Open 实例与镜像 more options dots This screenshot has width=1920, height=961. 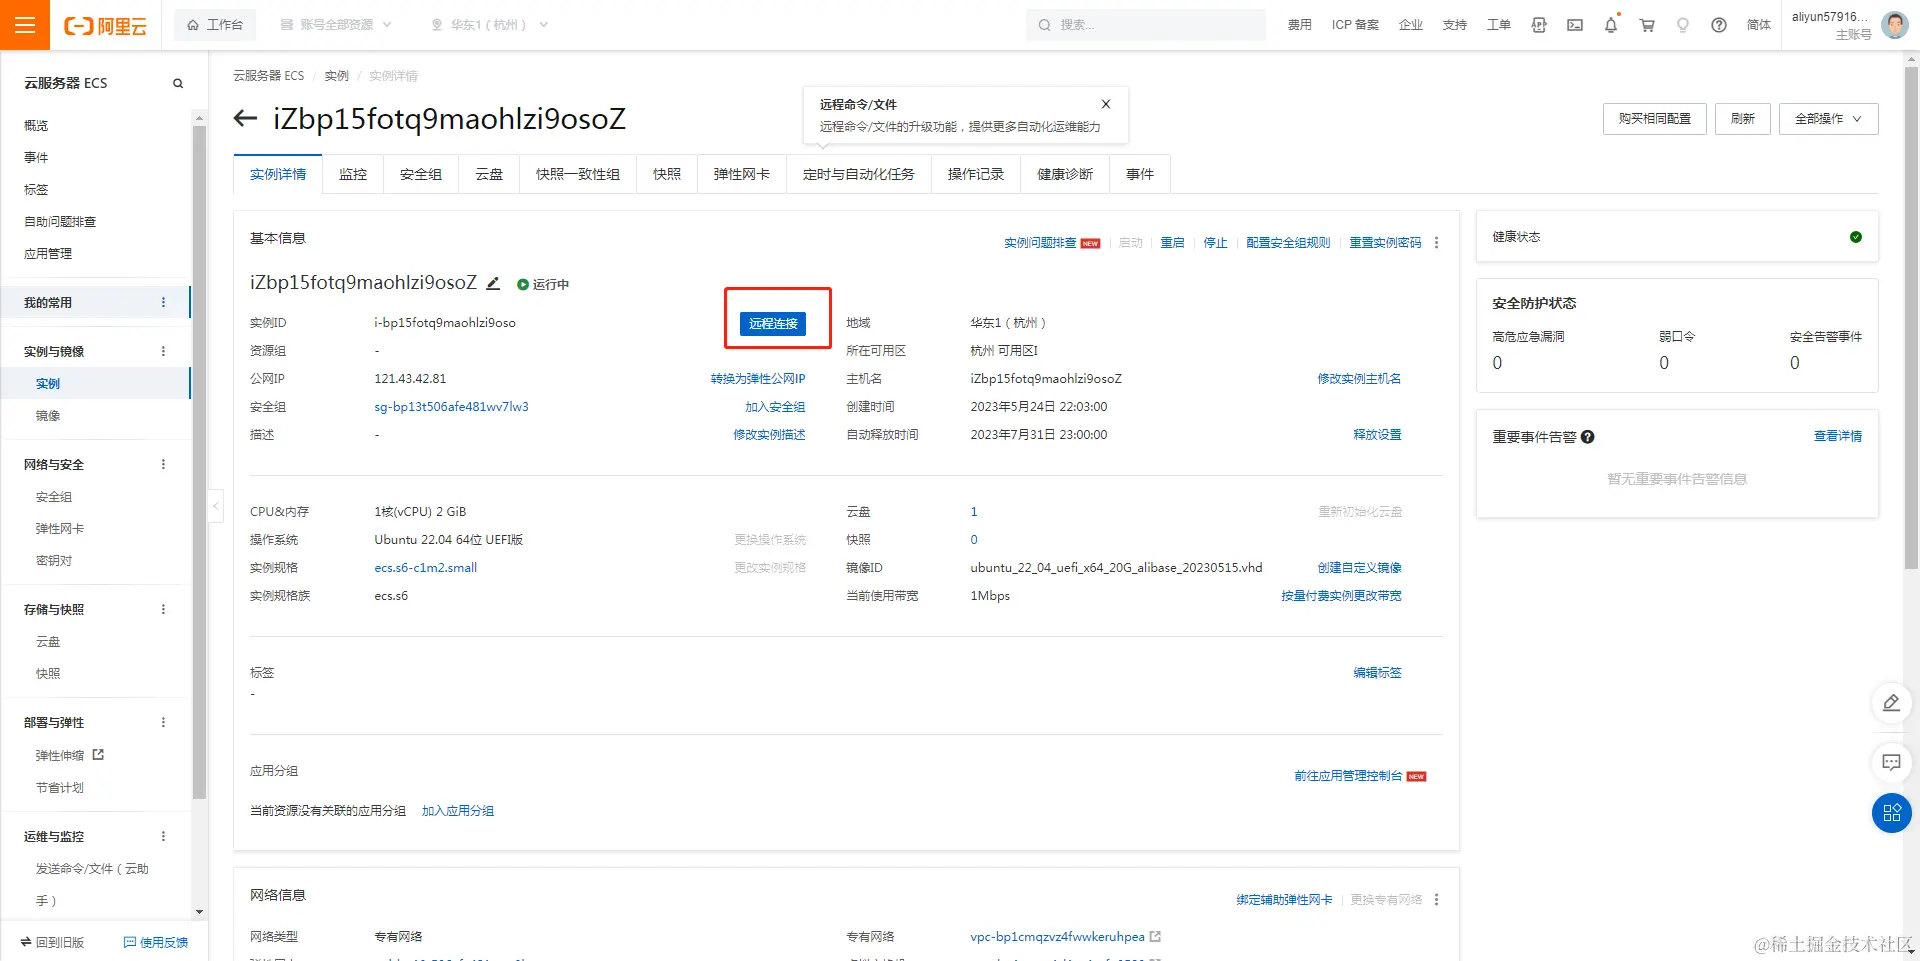163,351
